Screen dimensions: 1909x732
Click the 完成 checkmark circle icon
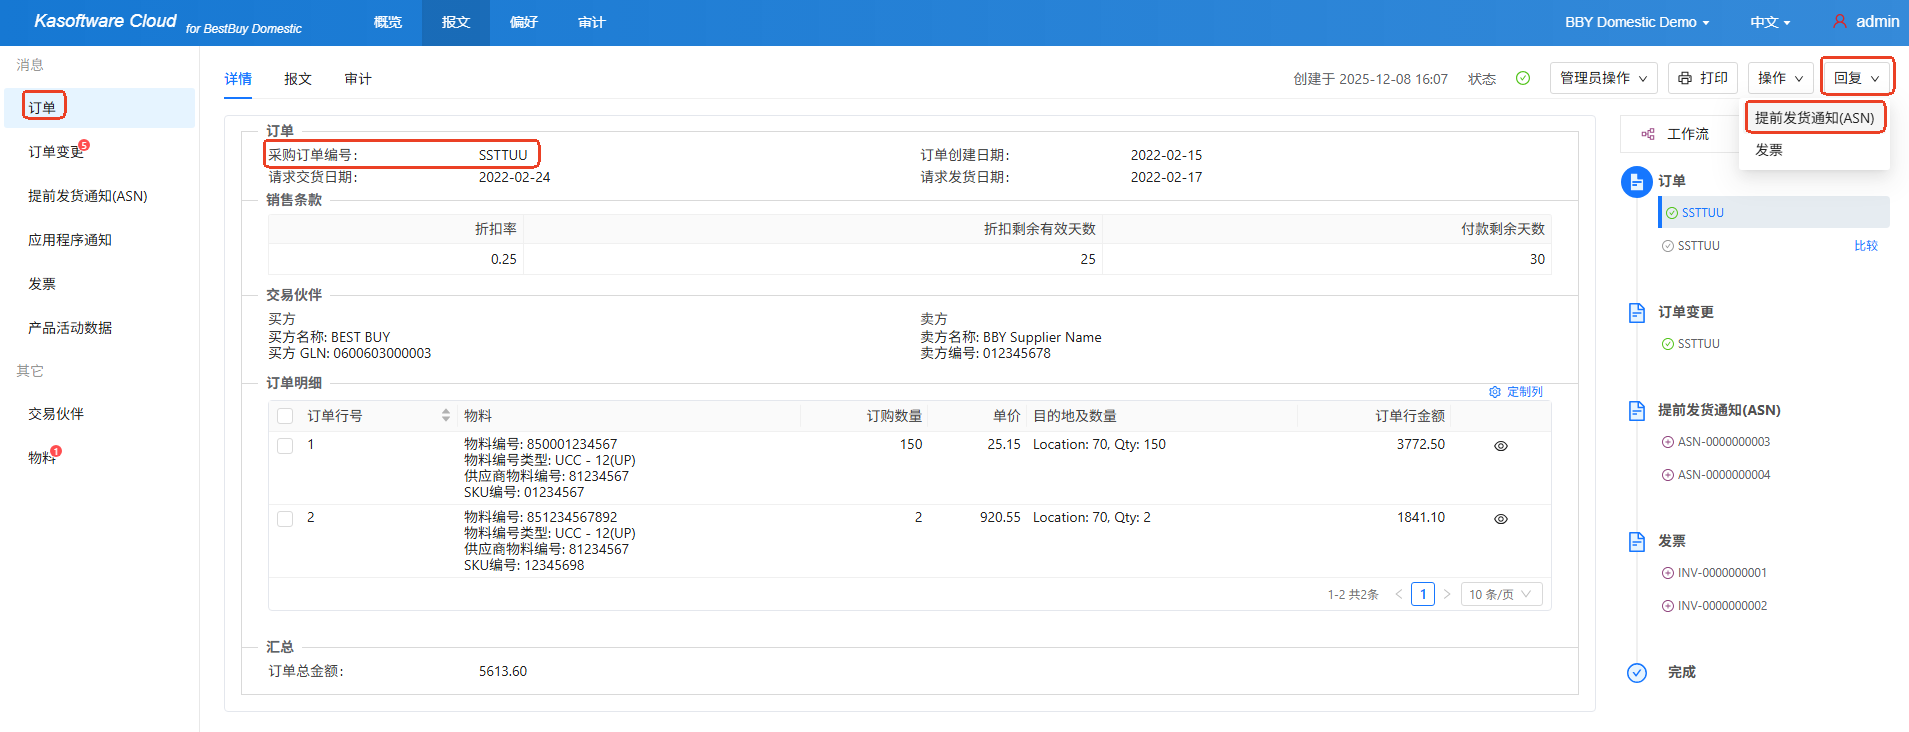(1636, 673)
